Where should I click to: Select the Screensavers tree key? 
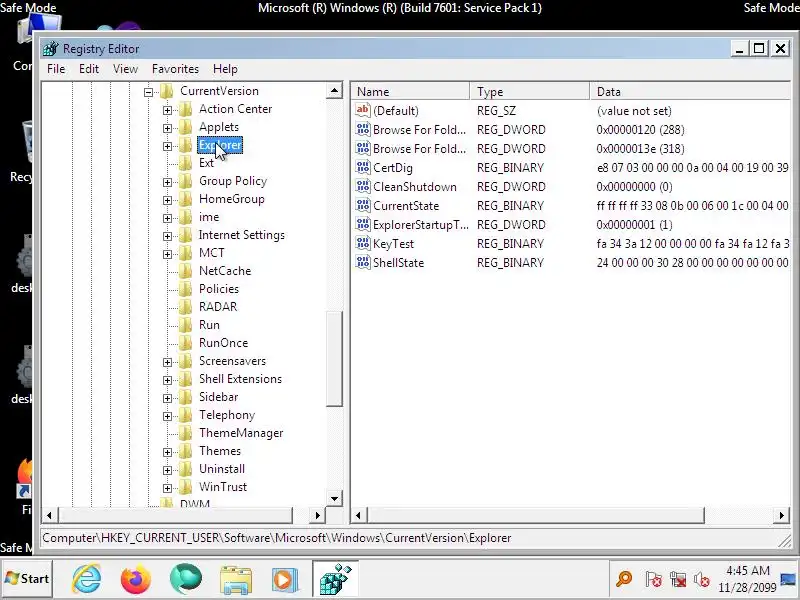232,361
